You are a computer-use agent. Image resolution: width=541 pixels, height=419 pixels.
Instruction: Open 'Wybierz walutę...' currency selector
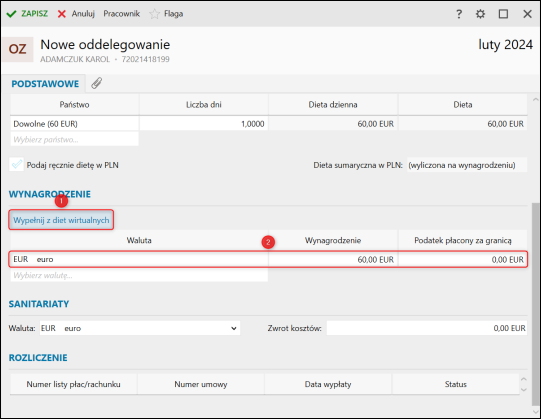(139, 275)
